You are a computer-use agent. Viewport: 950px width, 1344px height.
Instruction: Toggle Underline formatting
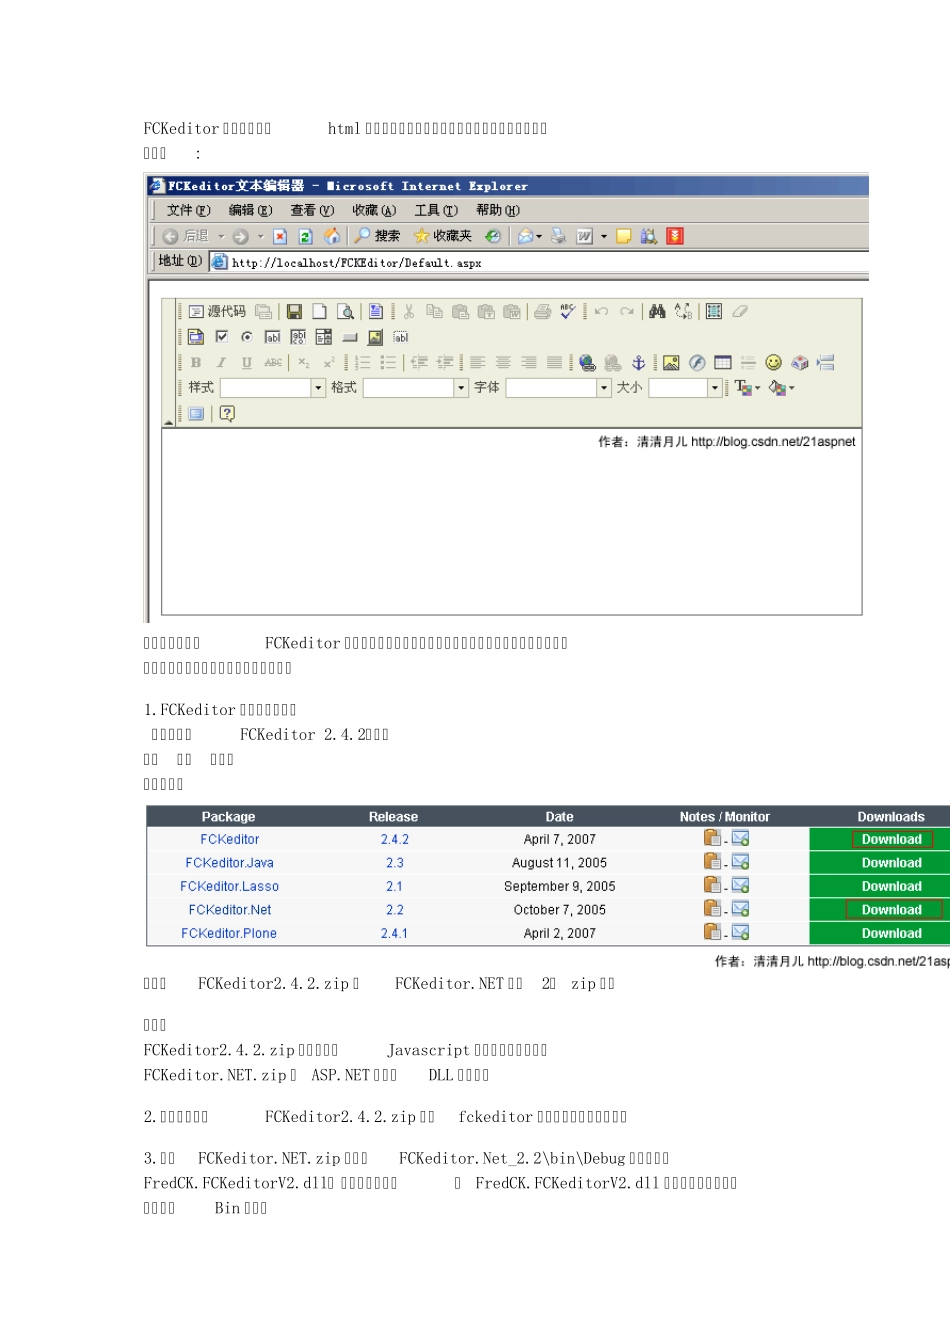[x=247, y=363]
